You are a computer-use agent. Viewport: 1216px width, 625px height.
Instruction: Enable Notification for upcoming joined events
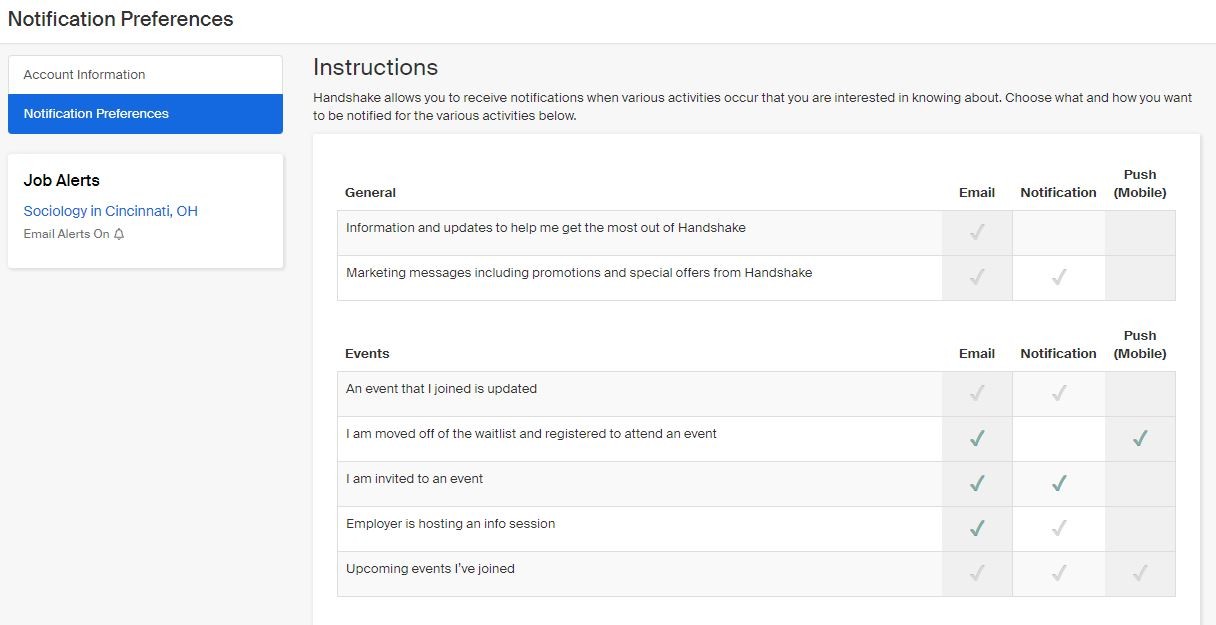point(1058,573)
